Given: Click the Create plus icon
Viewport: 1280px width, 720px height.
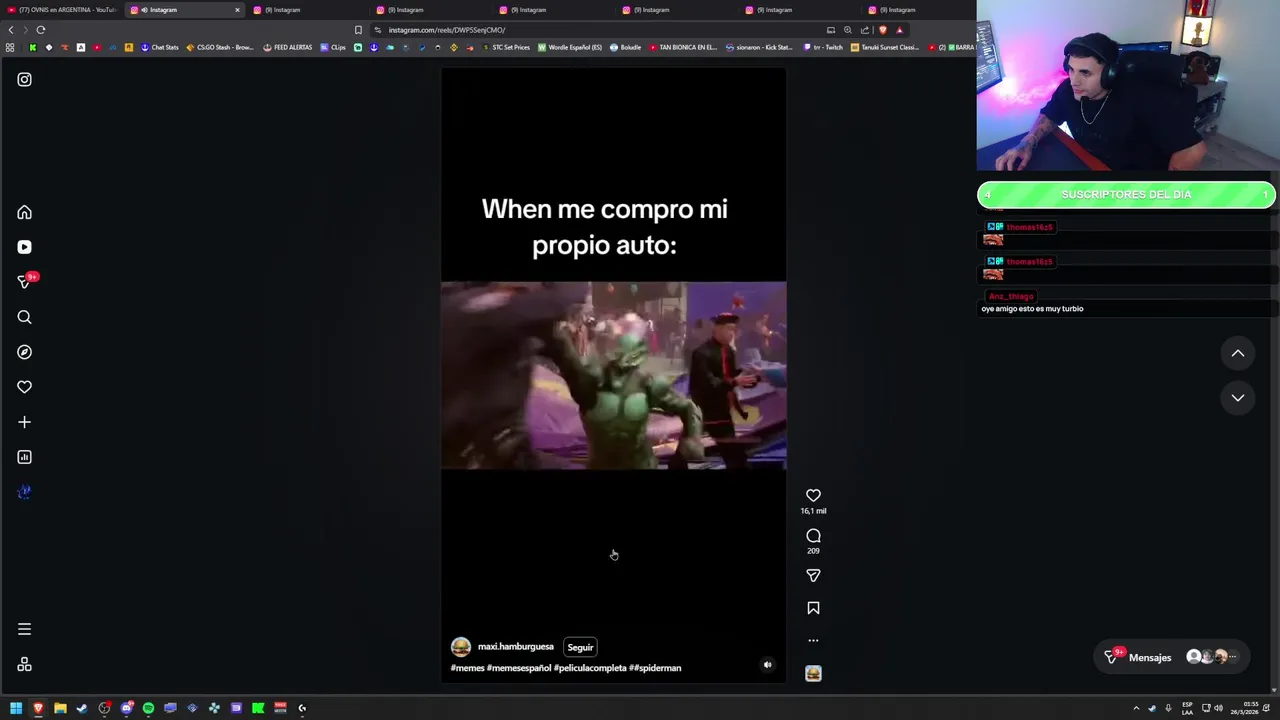Looking at the screenshot, I should point(24,422).
